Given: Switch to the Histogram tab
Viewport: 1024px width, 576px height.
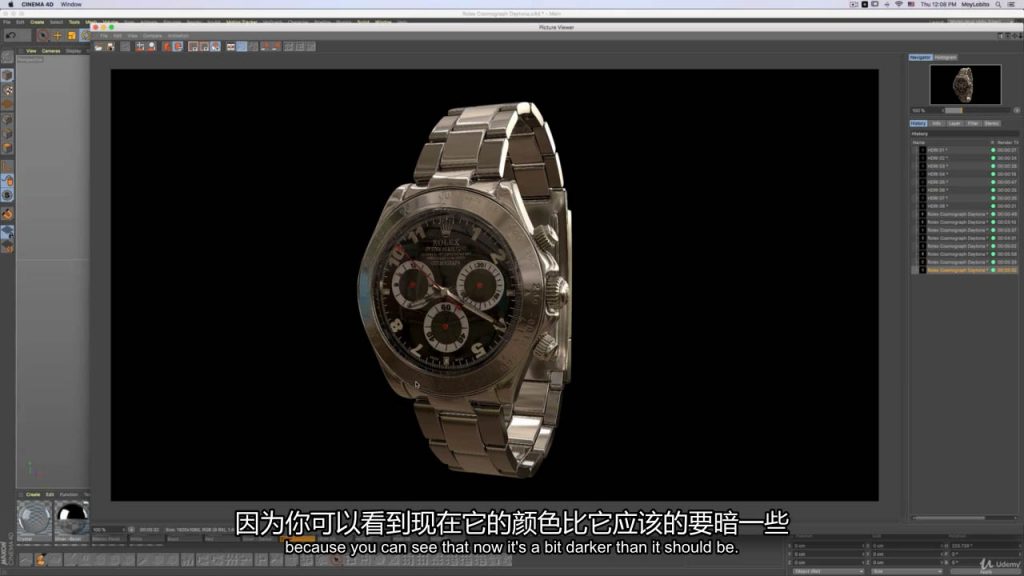Looking at the screenshot, I should tap(945, 57).
